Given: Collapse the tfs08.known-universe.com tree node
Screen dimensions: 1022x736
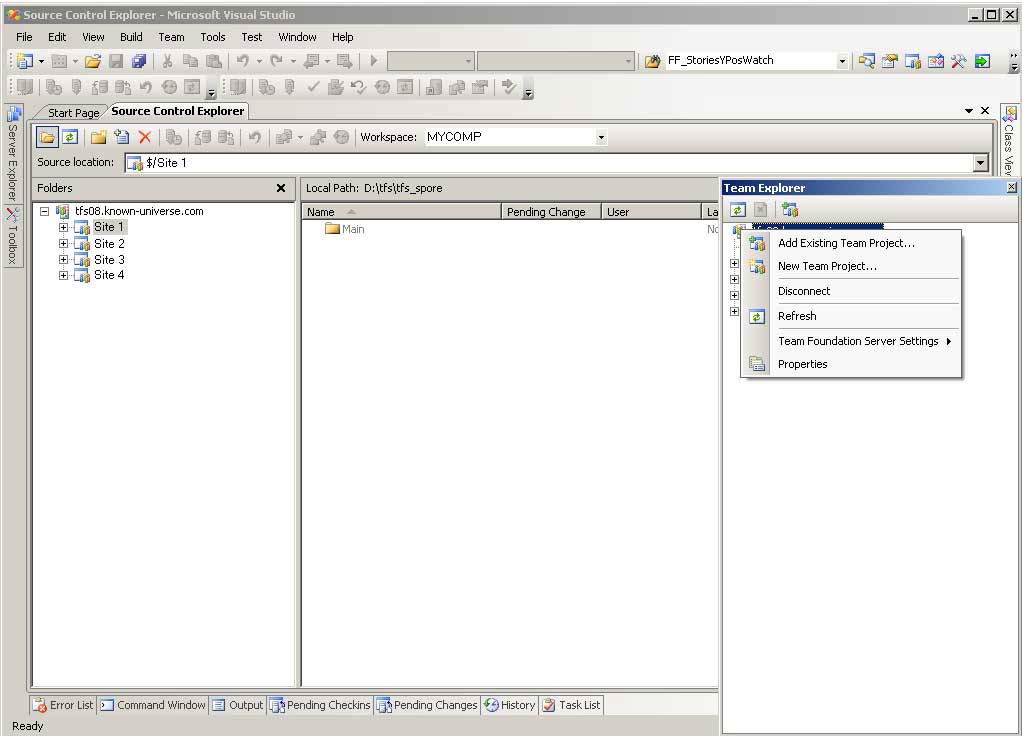Looking at the screenshot, I should (x=44, y=211).
